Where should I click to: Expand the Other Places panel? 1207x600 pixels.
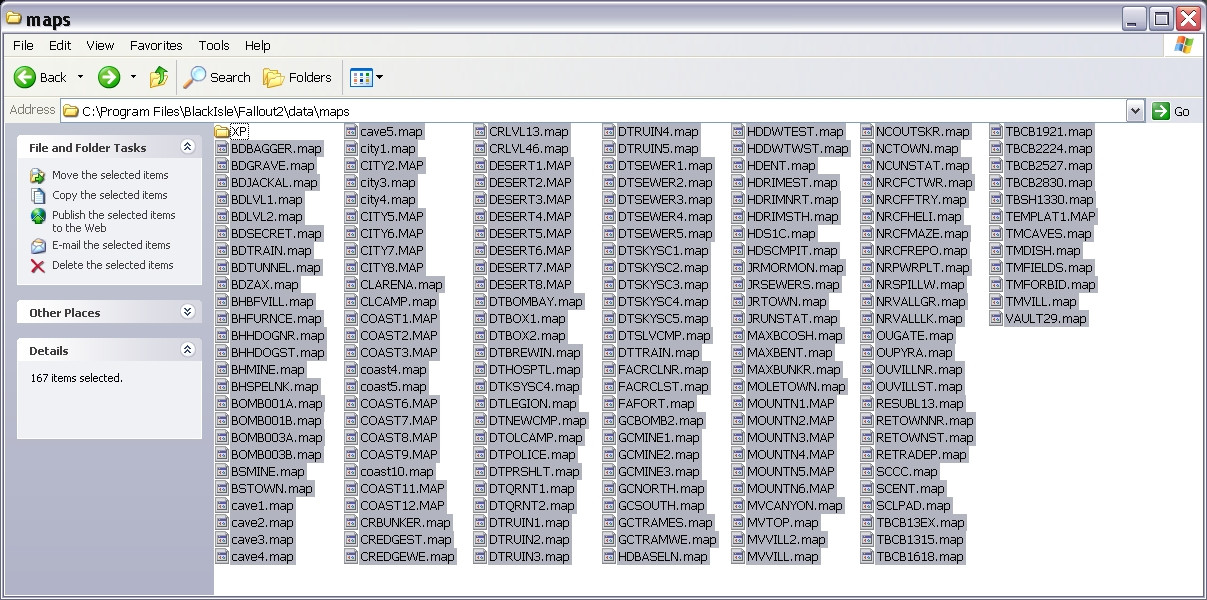186,312
